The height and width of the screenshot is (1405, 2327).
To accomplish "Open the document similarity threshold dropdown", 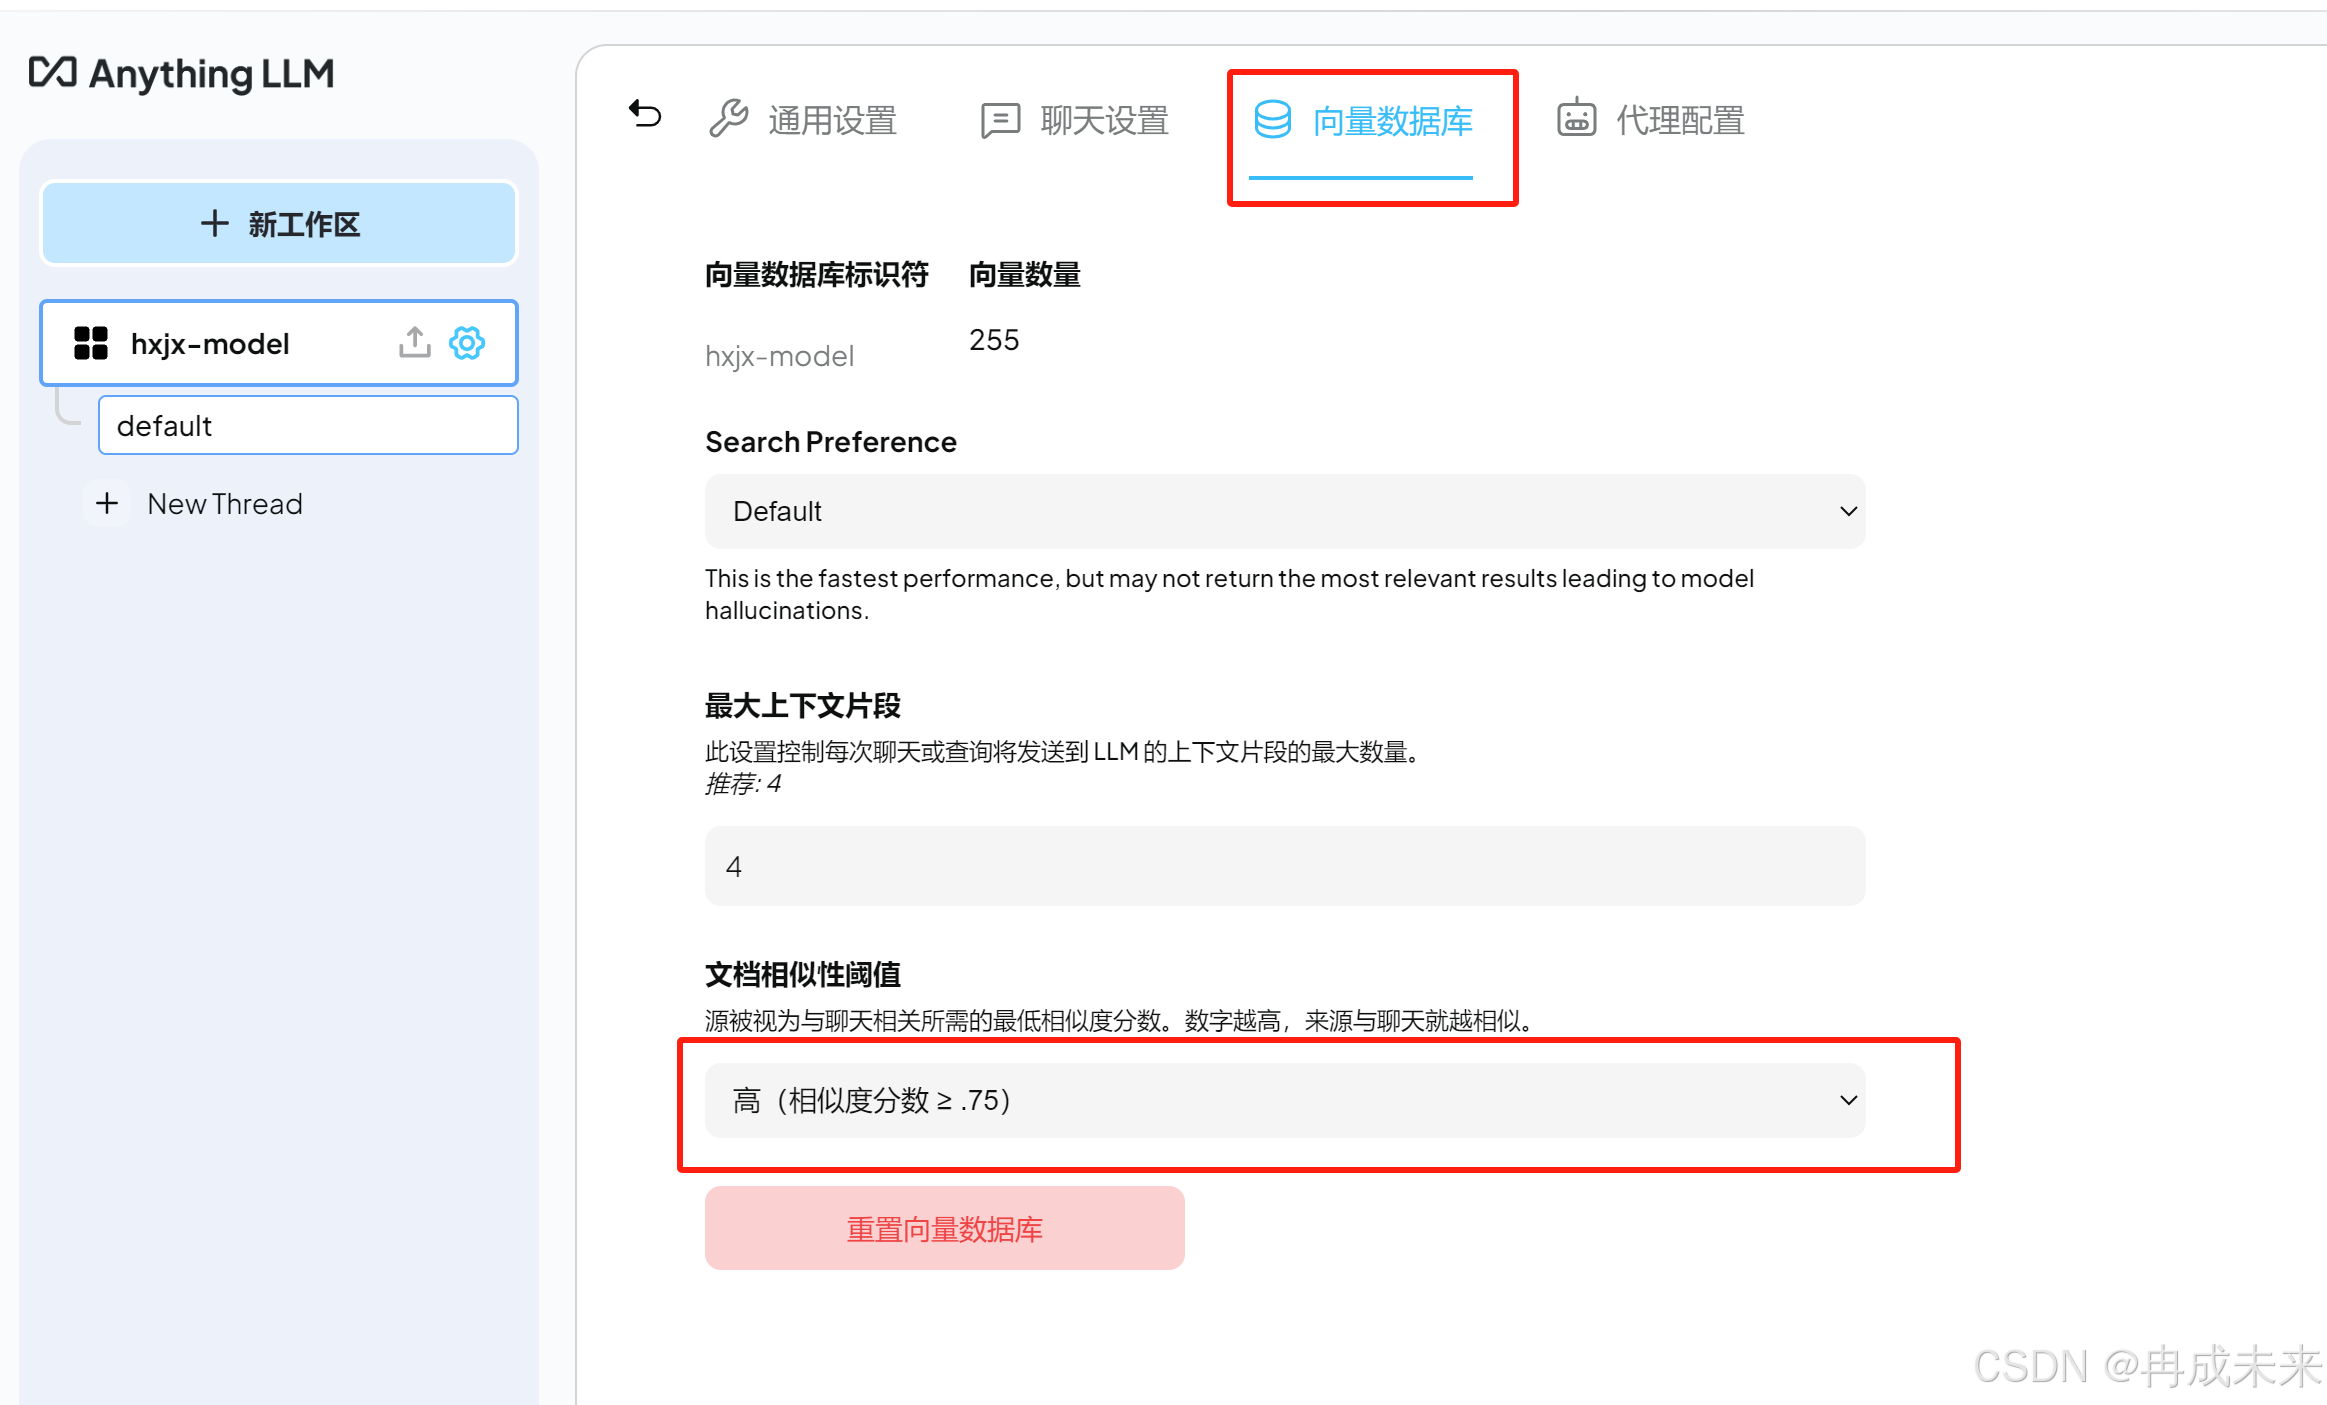I will [x=1284, y=1100].
